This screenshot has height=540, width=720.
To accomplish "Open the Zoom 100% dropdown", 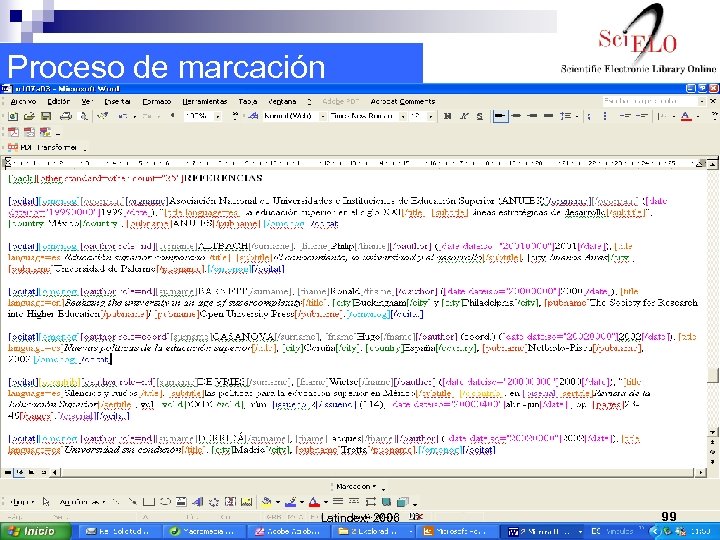I will tap(218, 117).
